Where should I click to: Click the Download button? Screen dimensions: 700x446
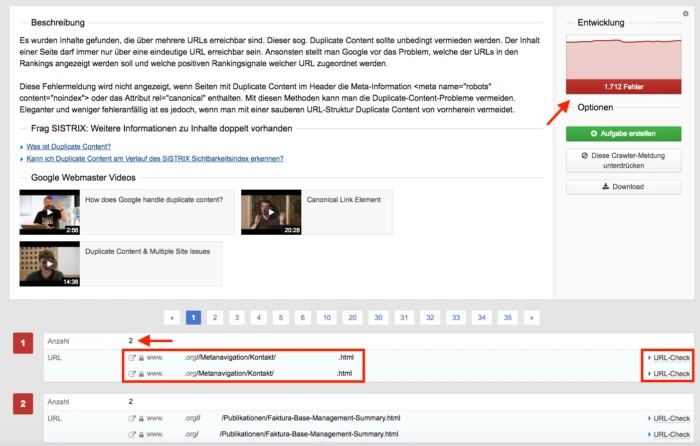pyautogui.click(x=623, y=187)
